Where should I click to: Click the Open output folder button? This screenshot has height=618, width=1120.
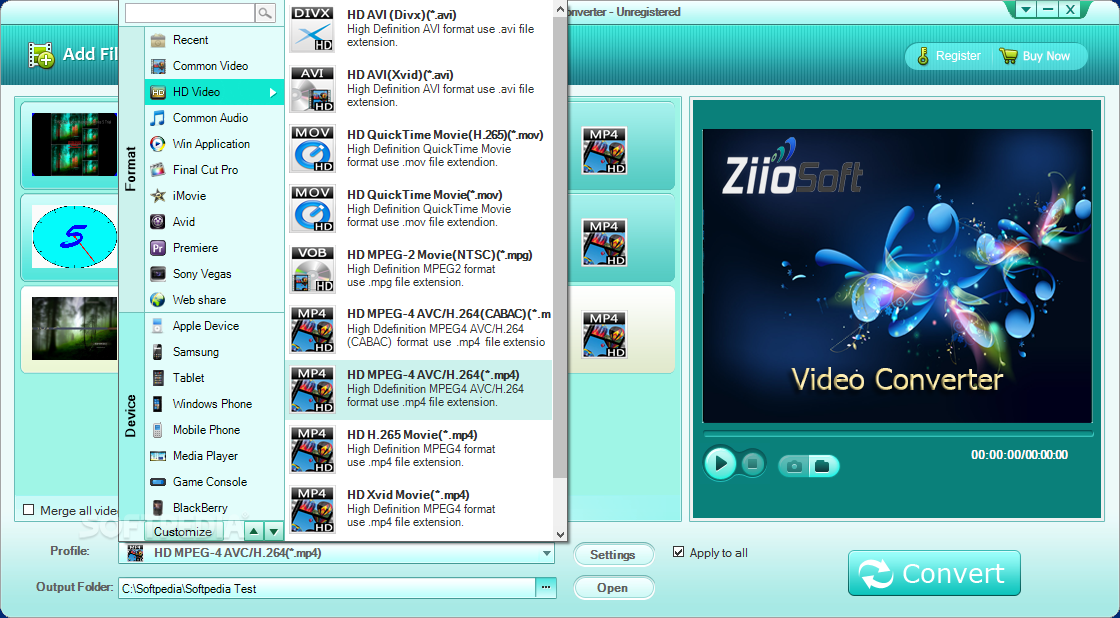click(x=613, y=587)
